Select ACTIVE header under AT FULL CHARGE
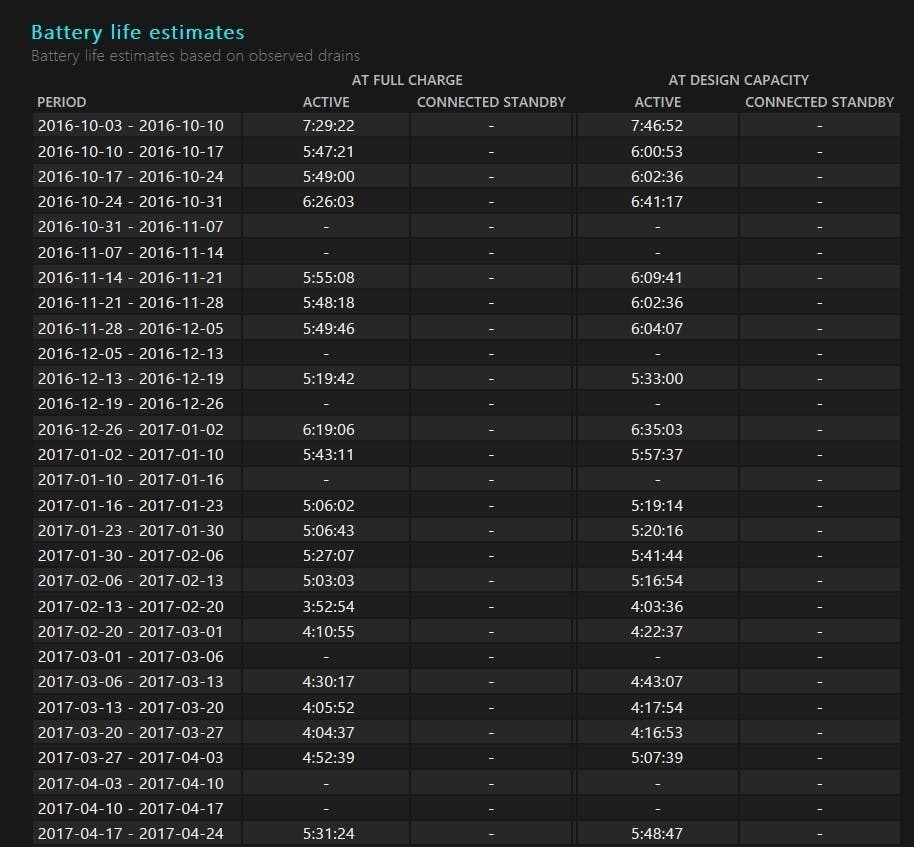The image size is (914, 847). tap(326, 102)
